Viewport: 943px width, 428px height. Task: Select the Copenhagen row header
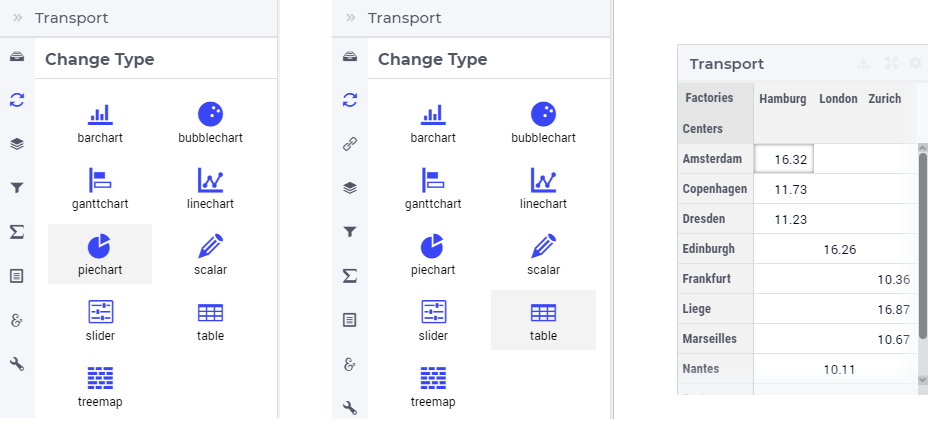tap(715, 189)
